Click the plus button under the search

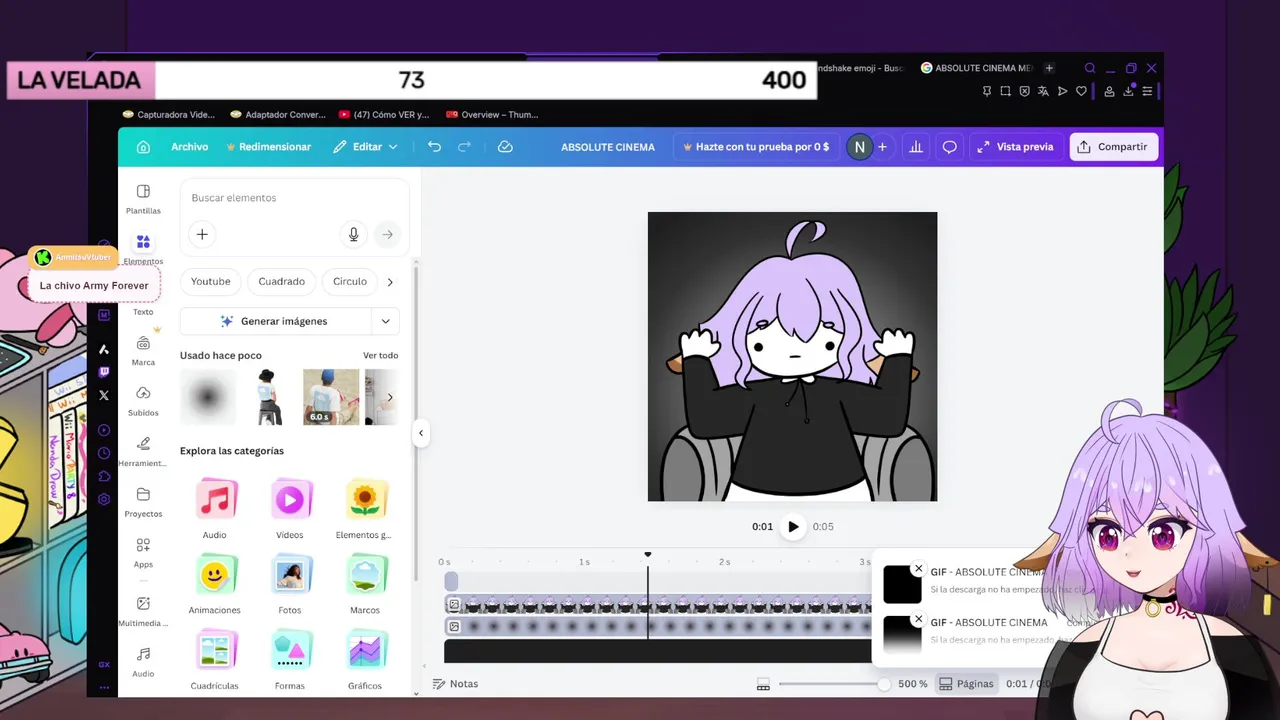[202, 234]
